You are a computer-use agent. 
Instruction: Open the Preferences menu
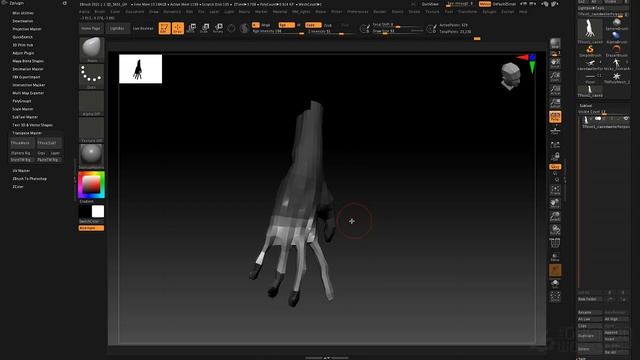coord(358,12)
